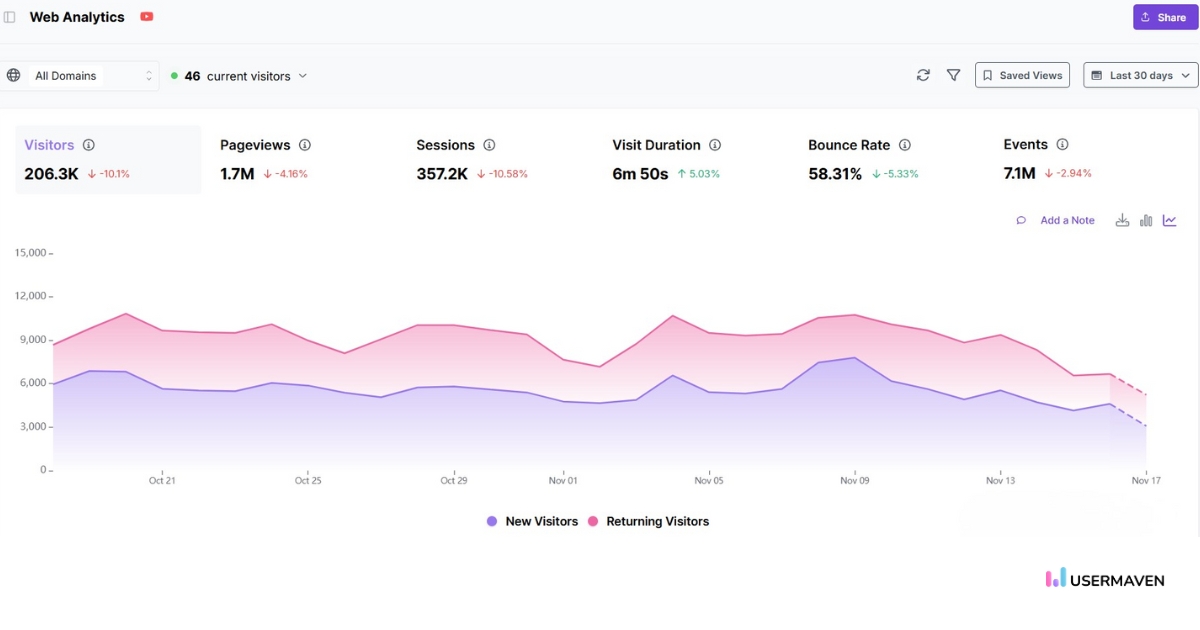
Task: Select the Sessions metric card
Action: [455, 158]
